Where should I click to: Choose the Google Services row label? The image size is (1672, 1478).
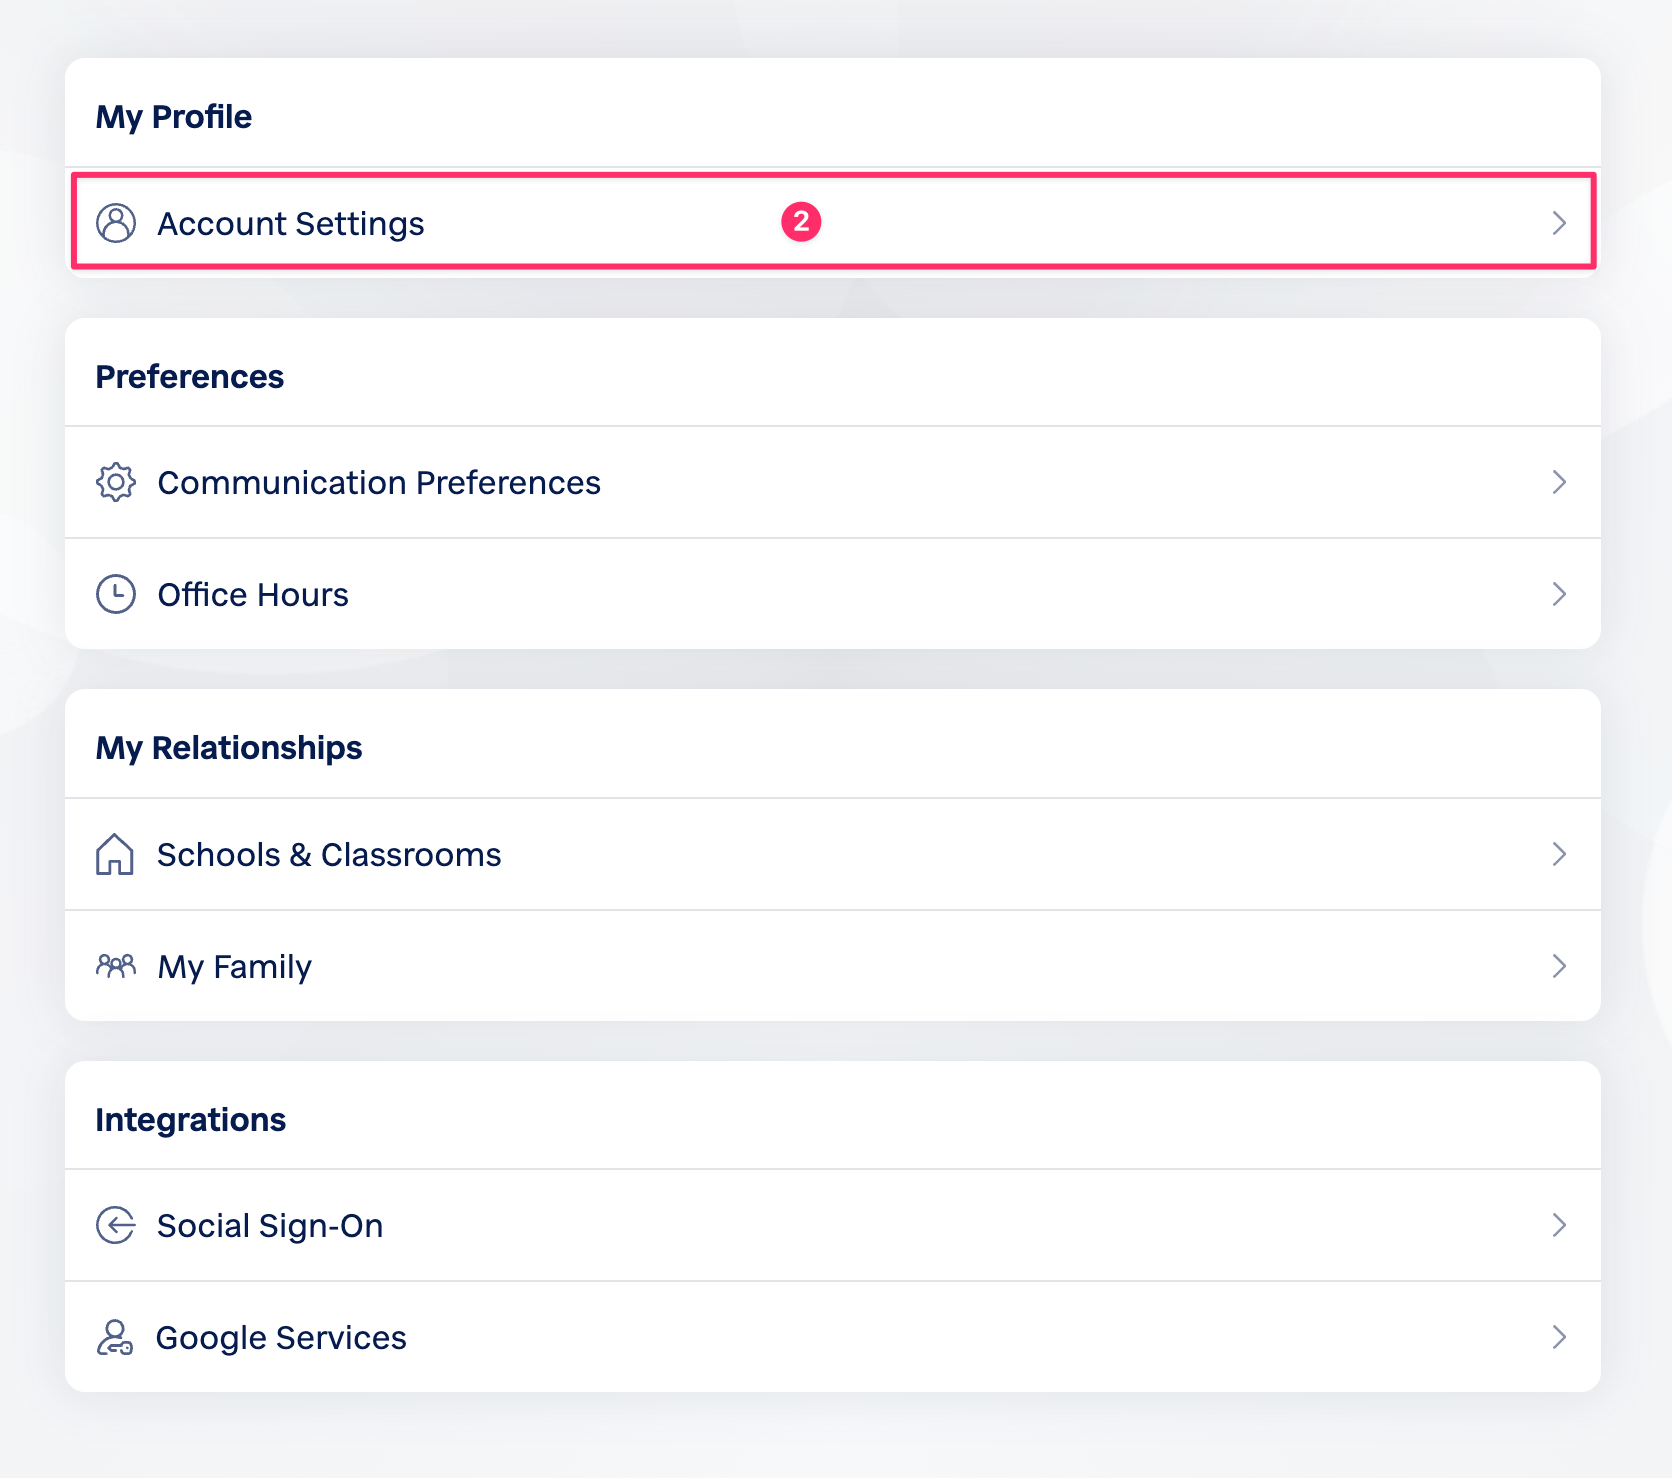281,1338
